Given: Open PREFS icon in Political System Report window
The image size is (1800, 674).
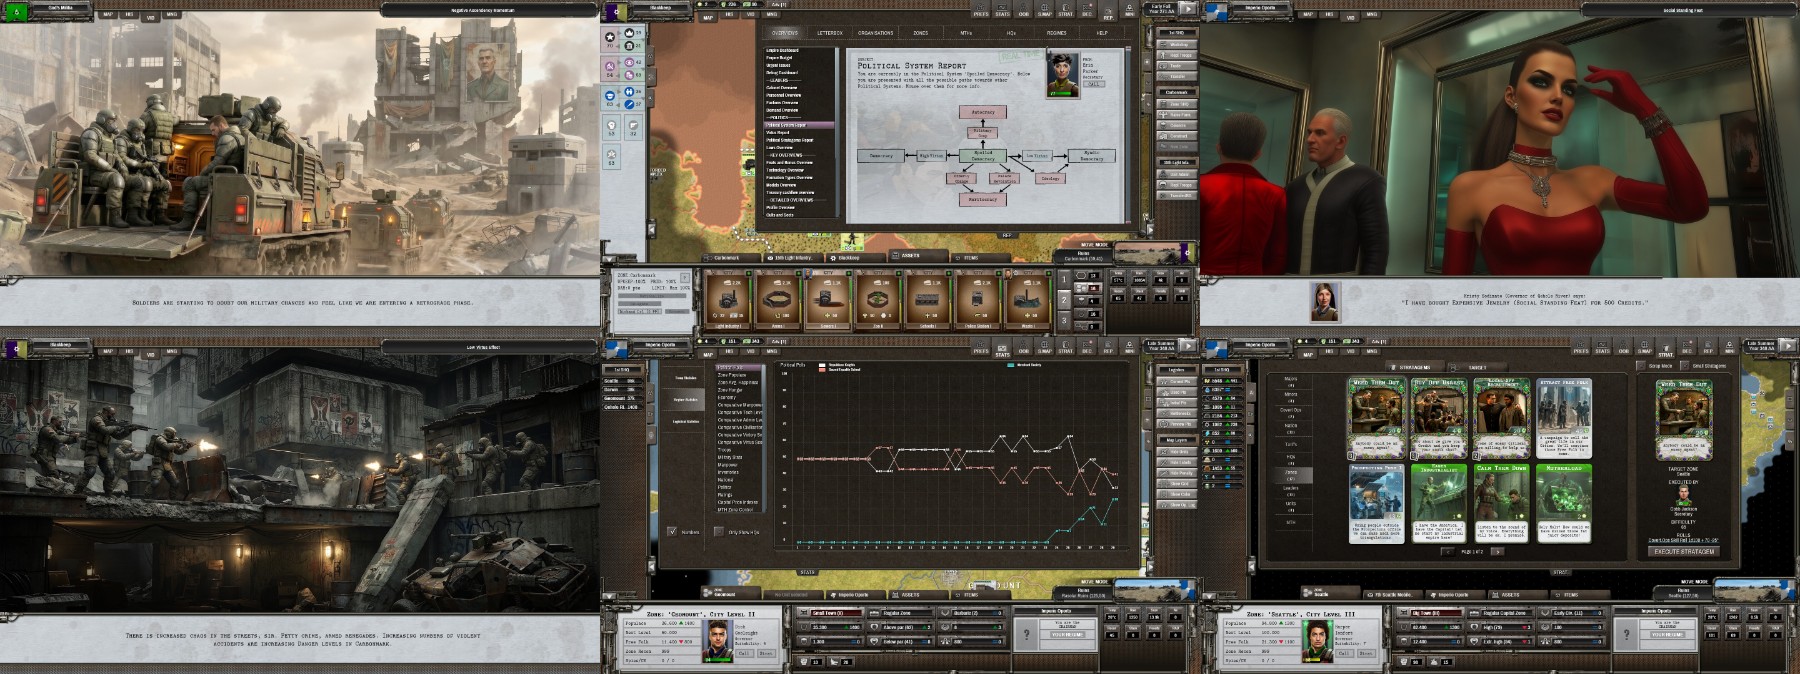Looking at the screenshot, I should [x=981, y=10].
